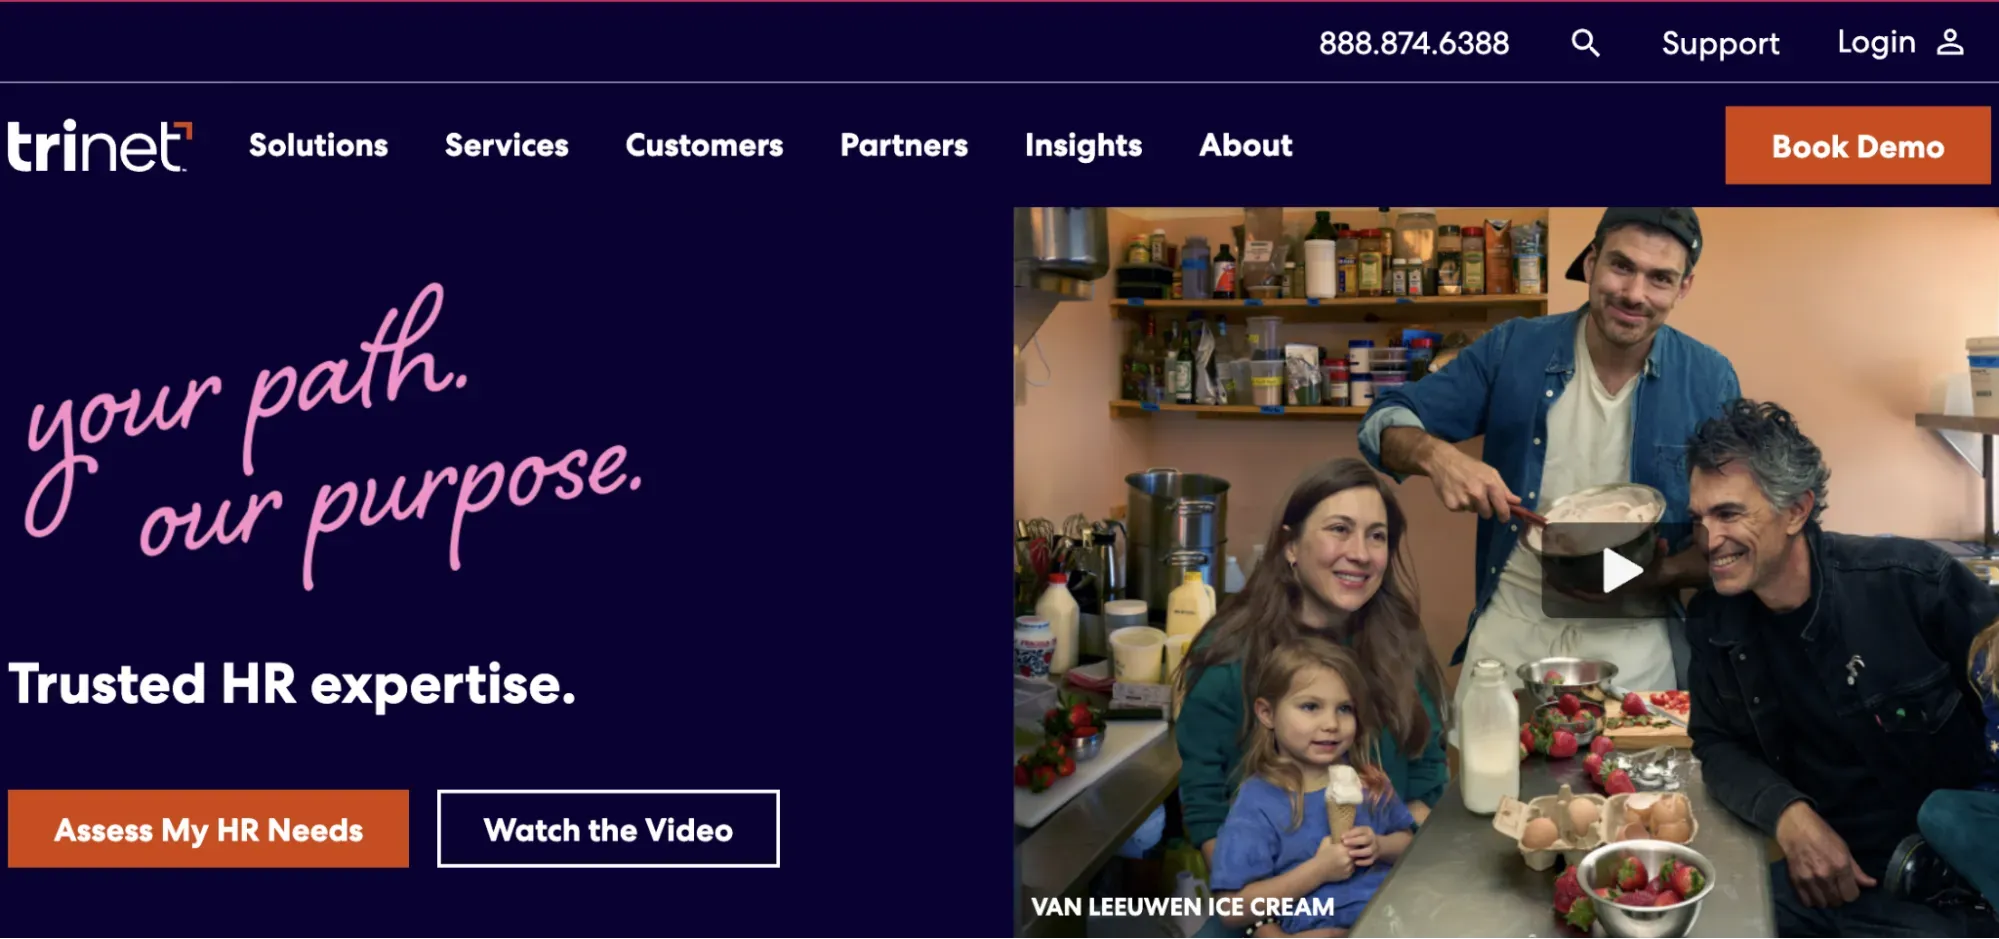The image size is (1999, 939).
Task: Open the About menu
Action: pyautogui.click(x=1246, y=145)
